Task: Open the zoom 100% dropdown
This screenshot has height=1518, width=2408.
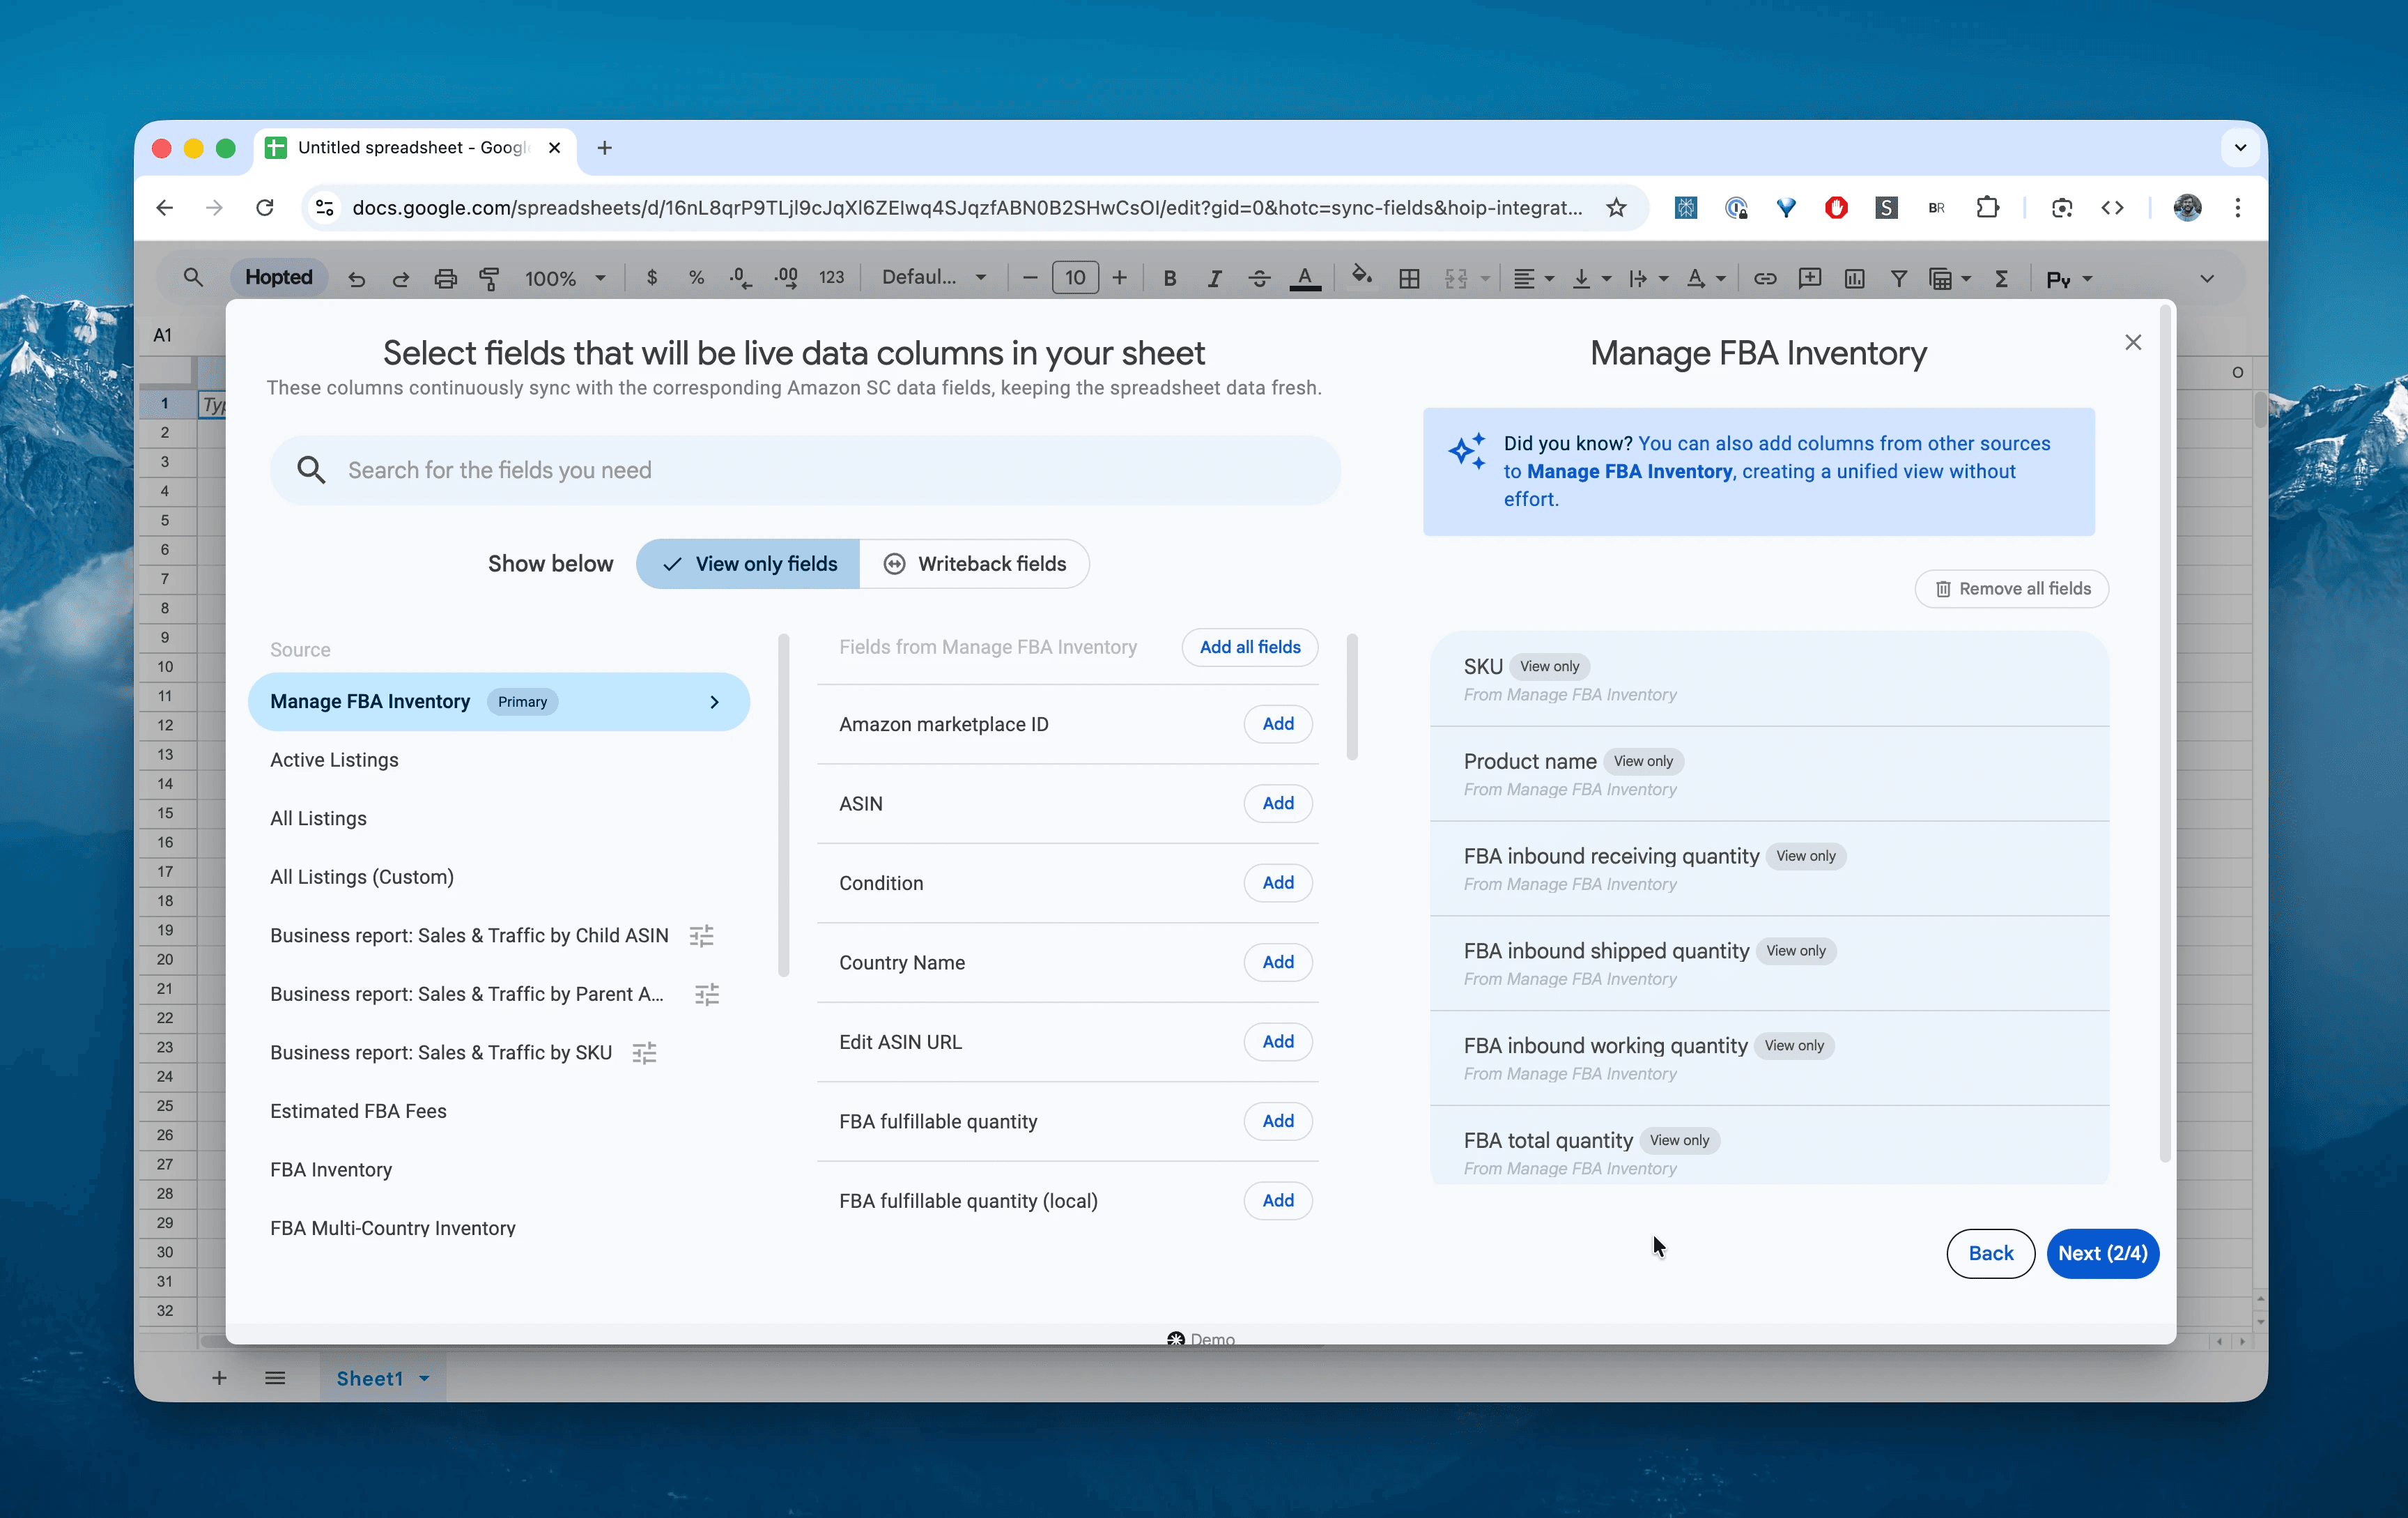Action: [565, 279]
